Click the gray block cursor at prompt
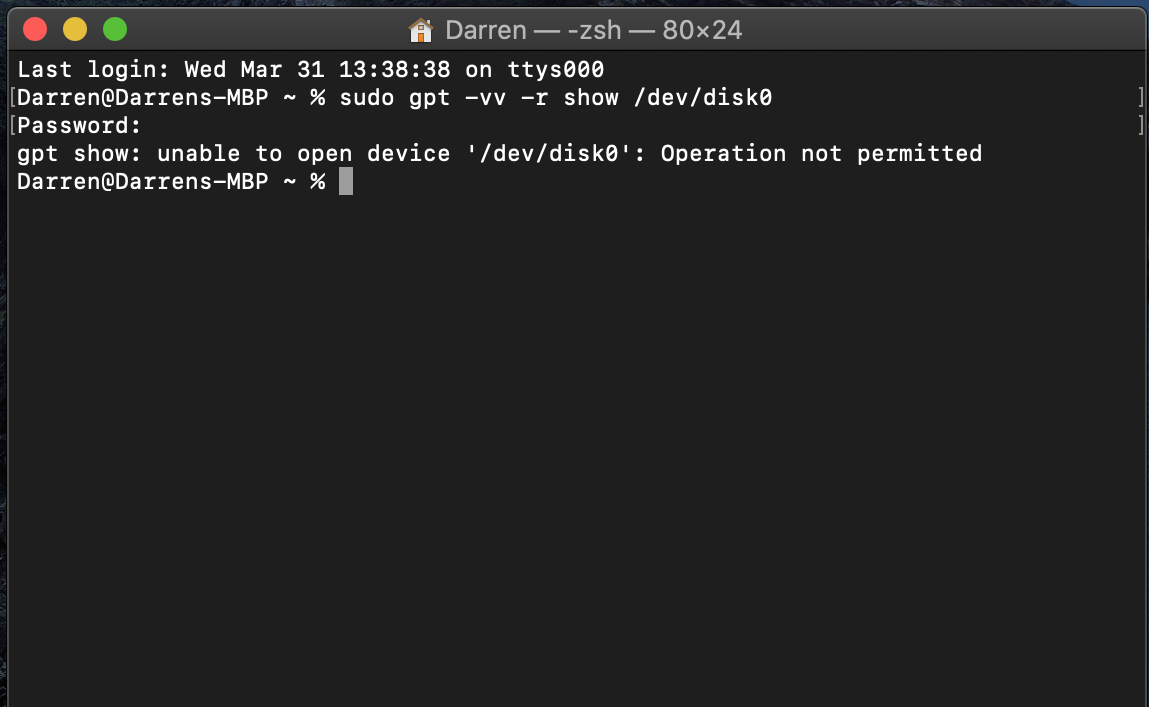The image size is (1149, 707). (346, 182)
